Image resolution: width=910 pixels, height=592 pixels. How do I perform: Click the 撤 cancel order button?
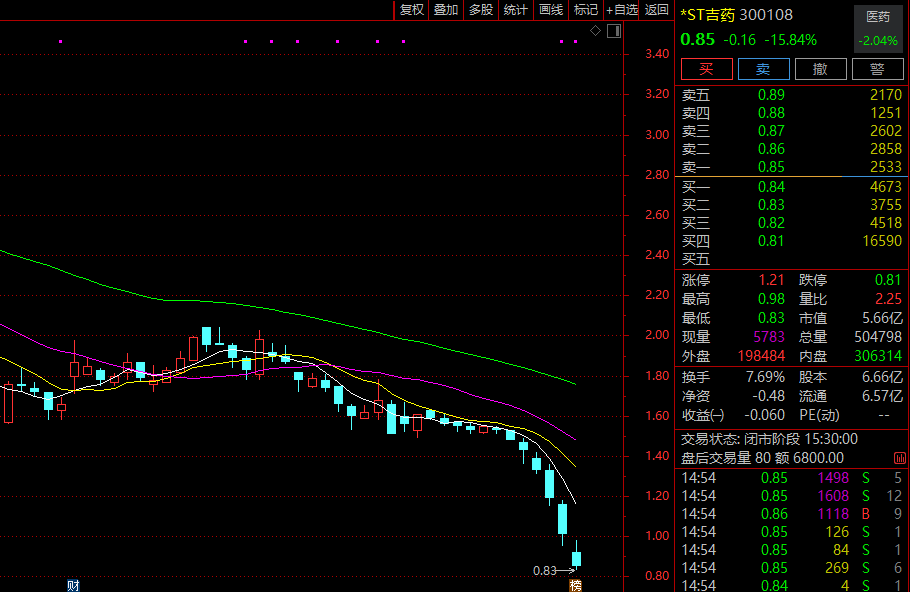tap(820, 69)
